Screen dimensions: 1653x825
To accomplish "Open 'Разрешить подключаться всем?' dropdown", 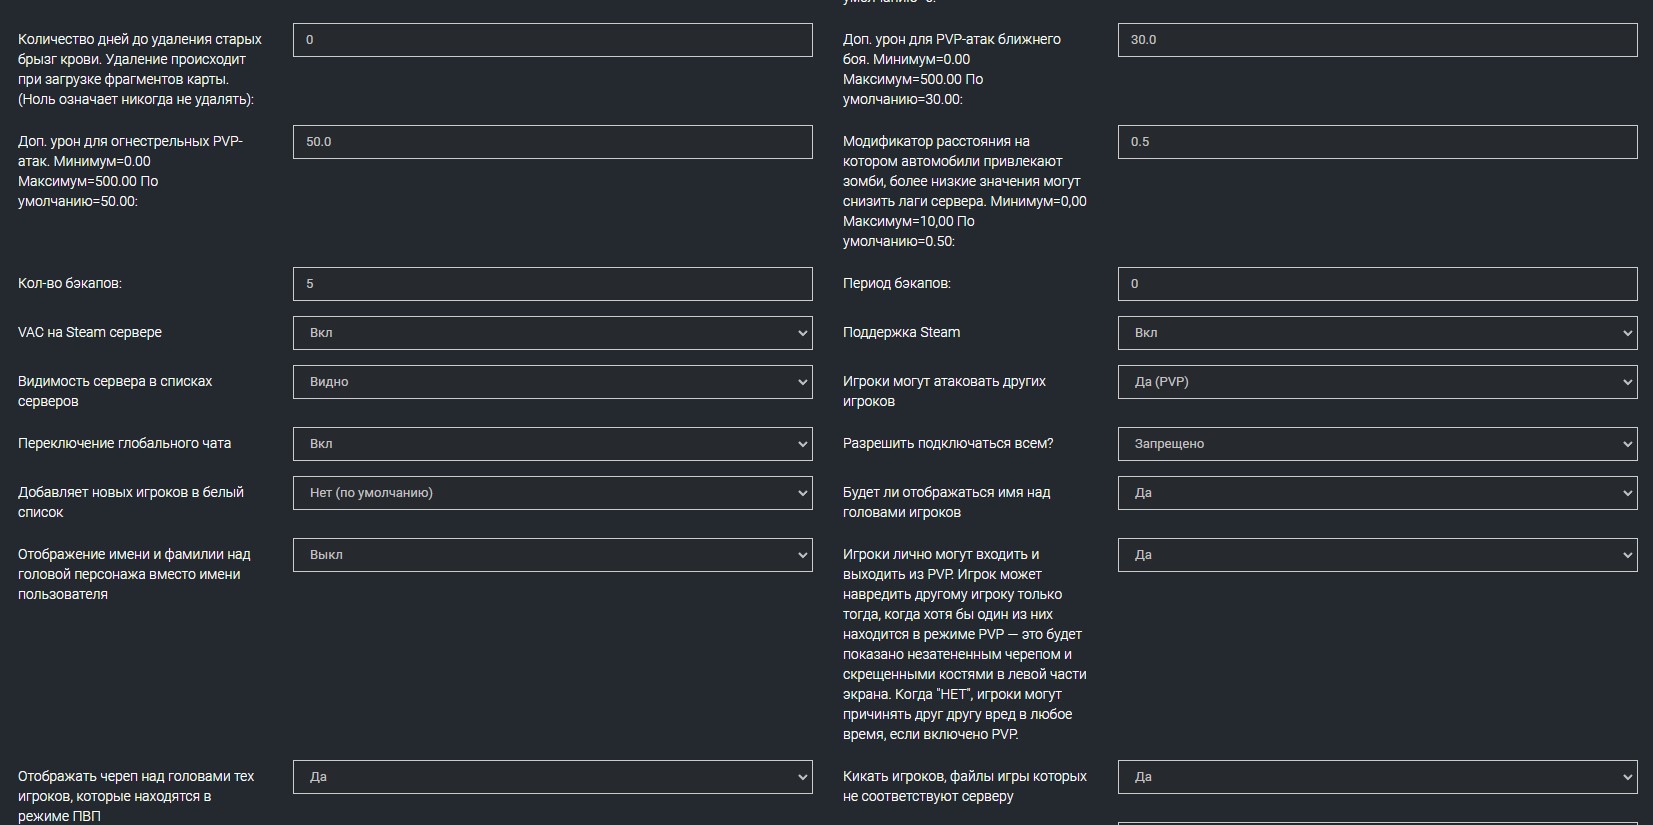I will click(1377, 444).
